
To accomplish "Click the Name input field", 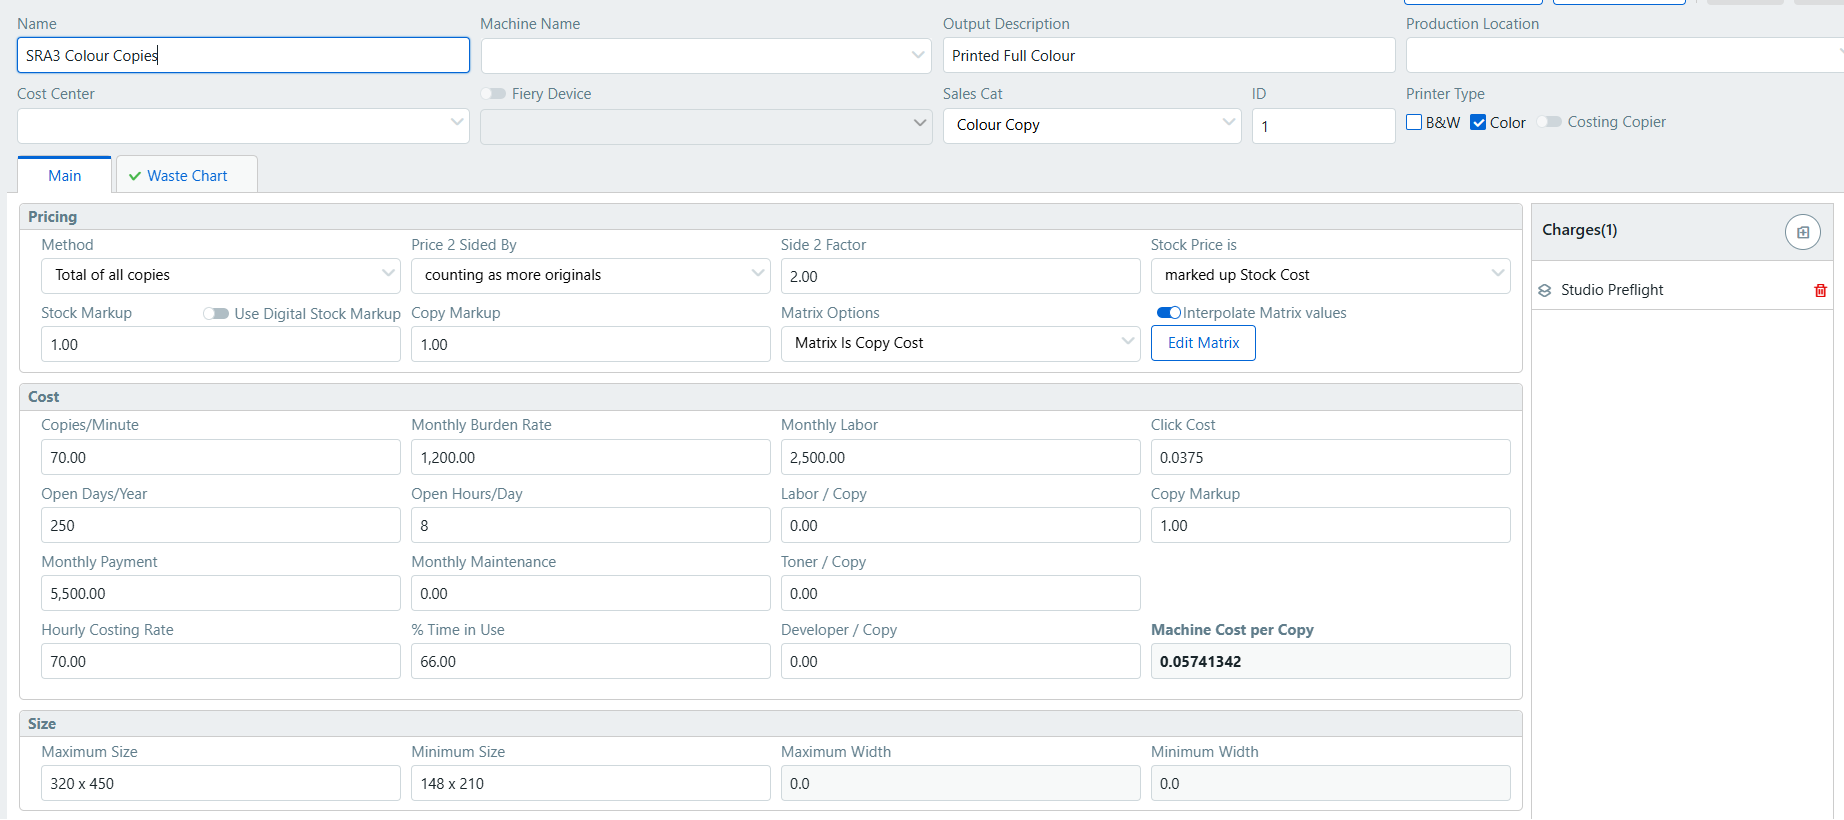I will (243, 56).
